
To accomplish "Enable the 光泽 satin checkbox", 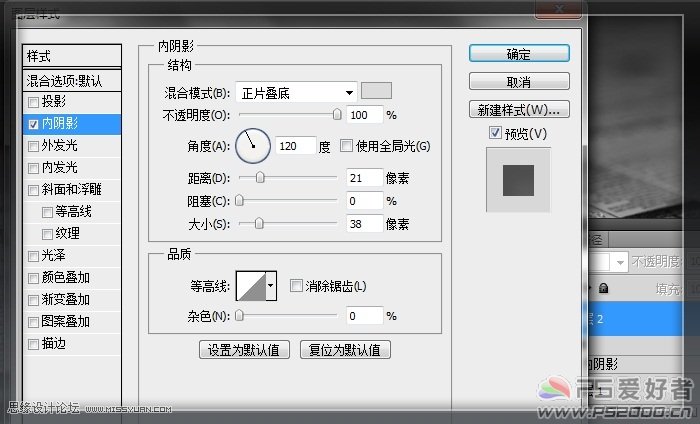I will pos(33,256).
